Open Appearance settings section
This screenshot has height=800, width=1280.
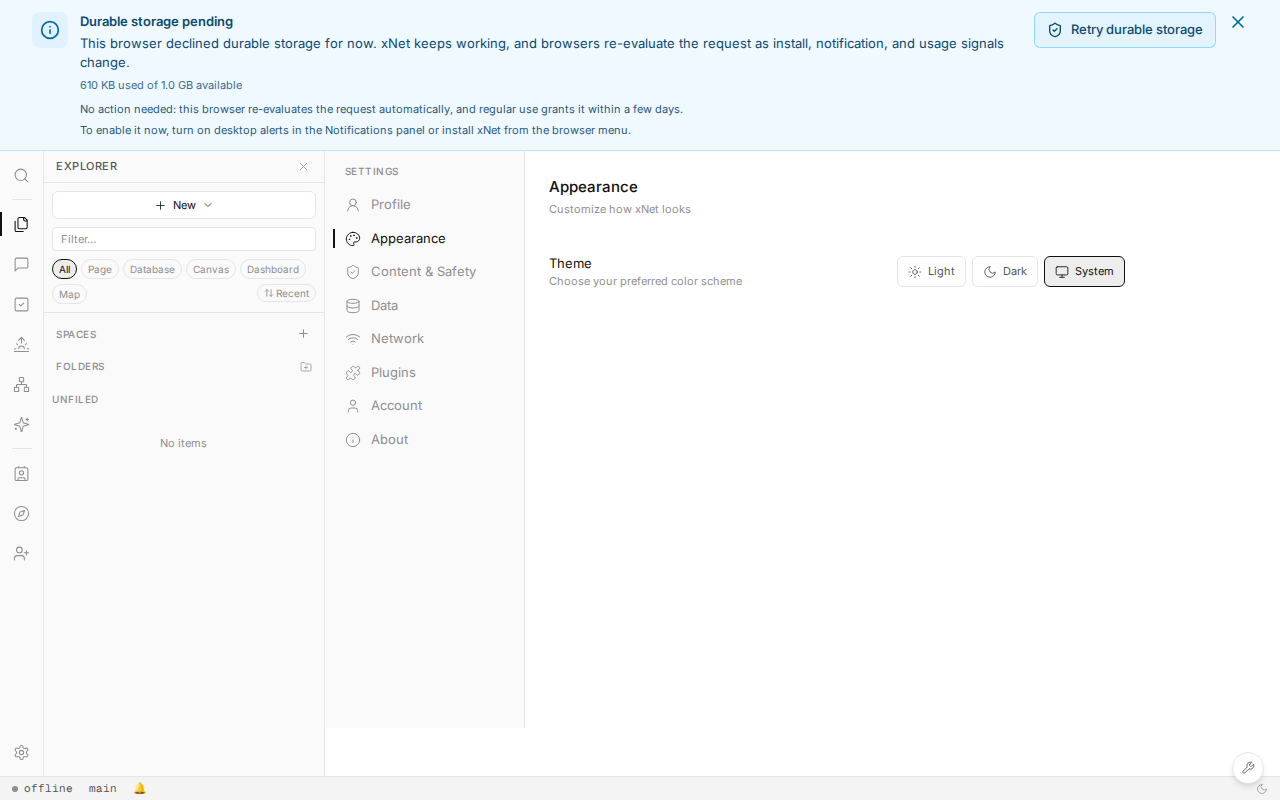(x=427, y=239)
